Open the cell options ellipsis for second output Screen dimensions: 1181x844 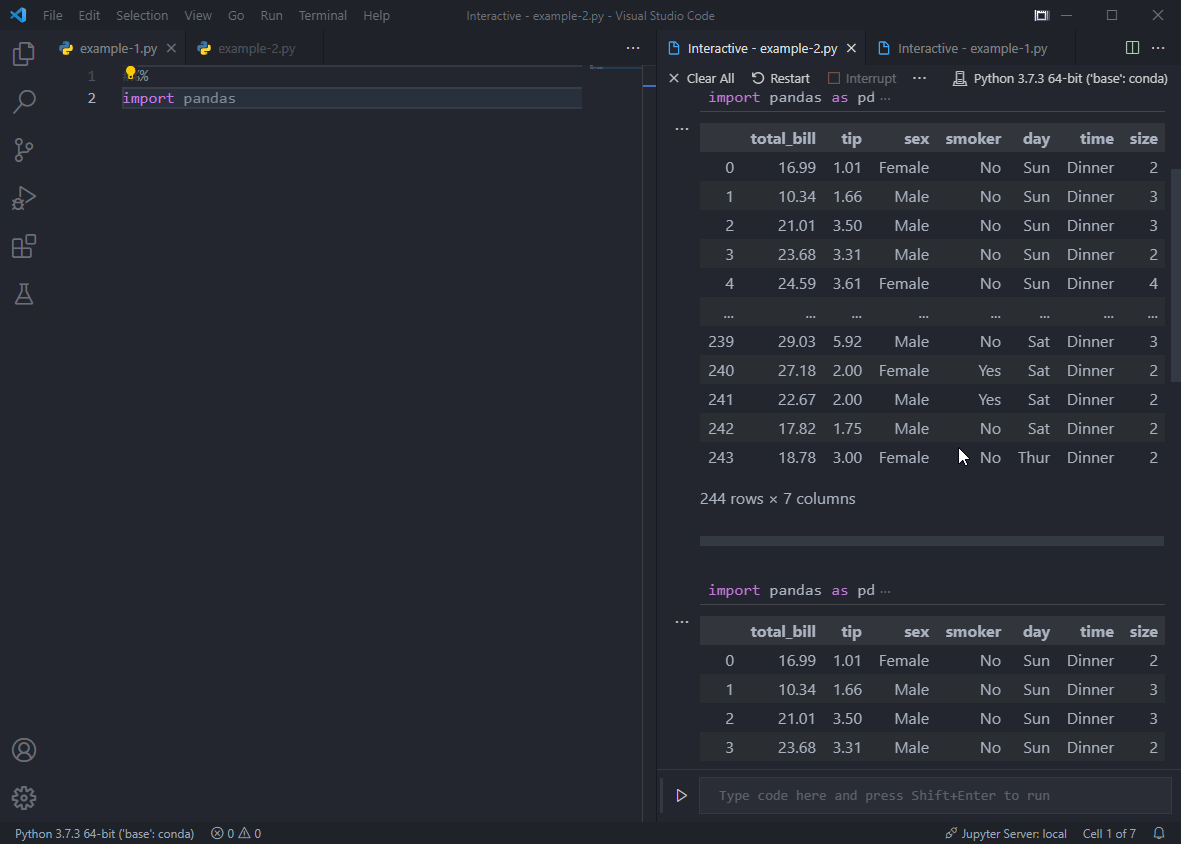(682, 622)
